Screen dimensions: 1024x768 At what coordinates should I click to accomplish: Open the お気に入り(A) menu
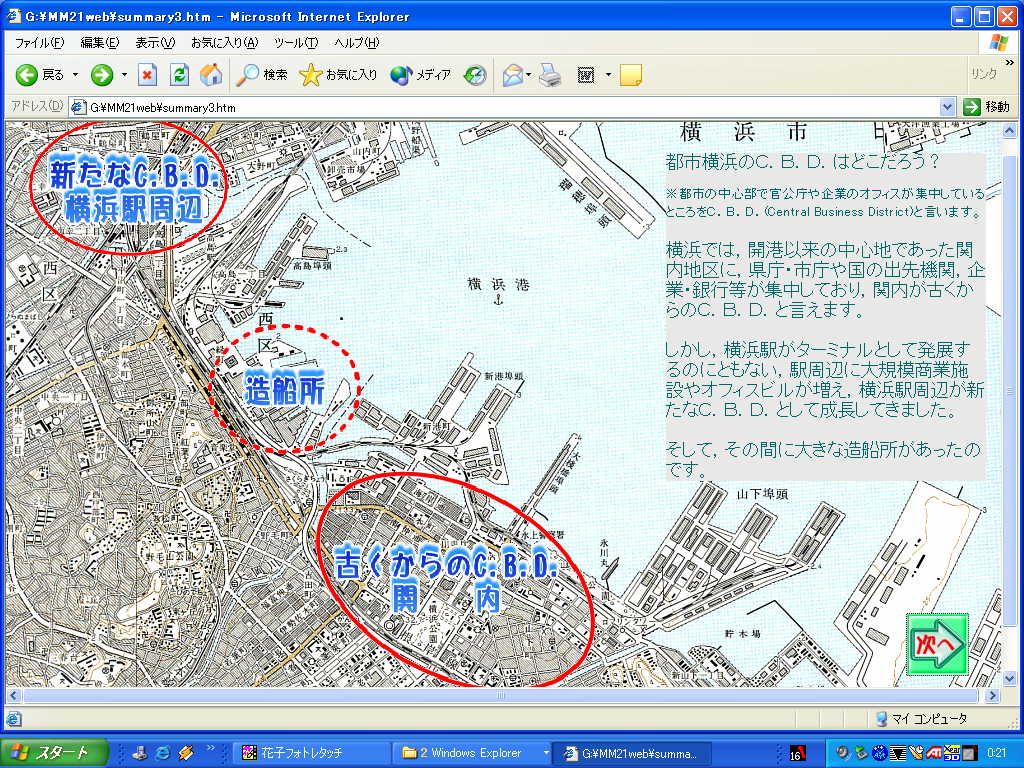(224, 43)
